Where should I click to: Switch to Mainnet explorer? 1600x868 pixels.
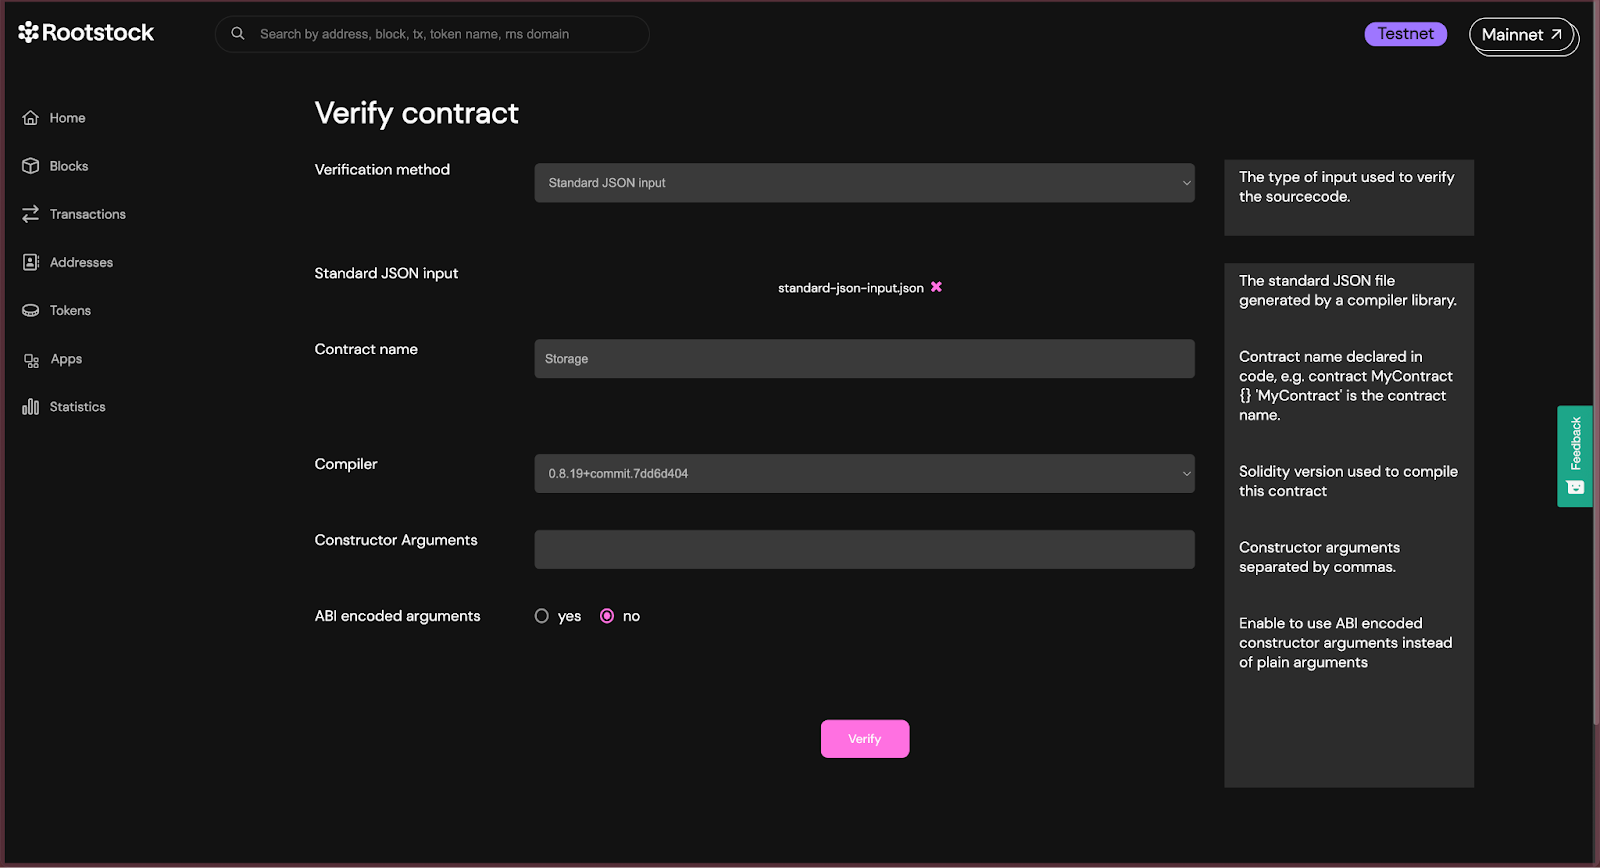(1521, 35)
